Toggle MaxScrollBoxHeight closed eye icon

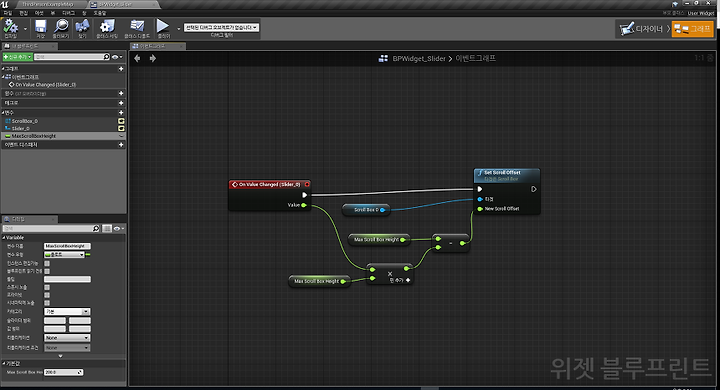pos(121,136)
